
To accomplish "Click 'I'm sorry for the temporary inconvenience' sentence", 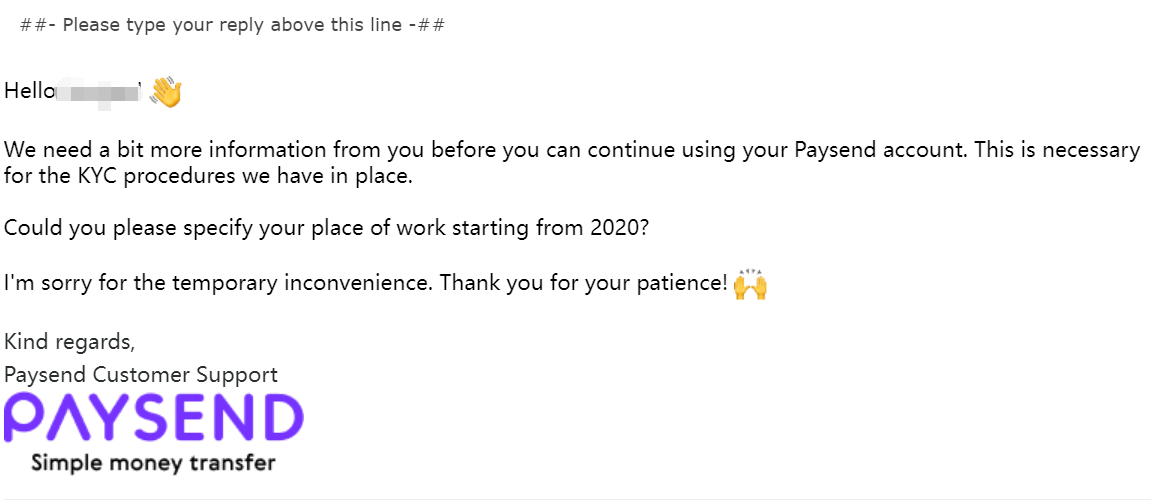I will pos(218,283).
